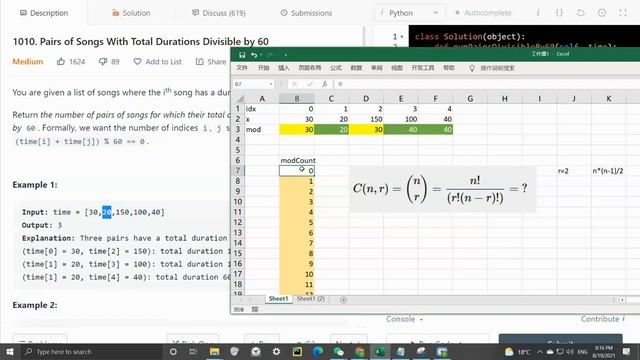Image resolution: width=640 pixels, height=360 pixels.
Task: Toggle fullscreen icon in LeetCode editor
Action: [x=623, y=13]
